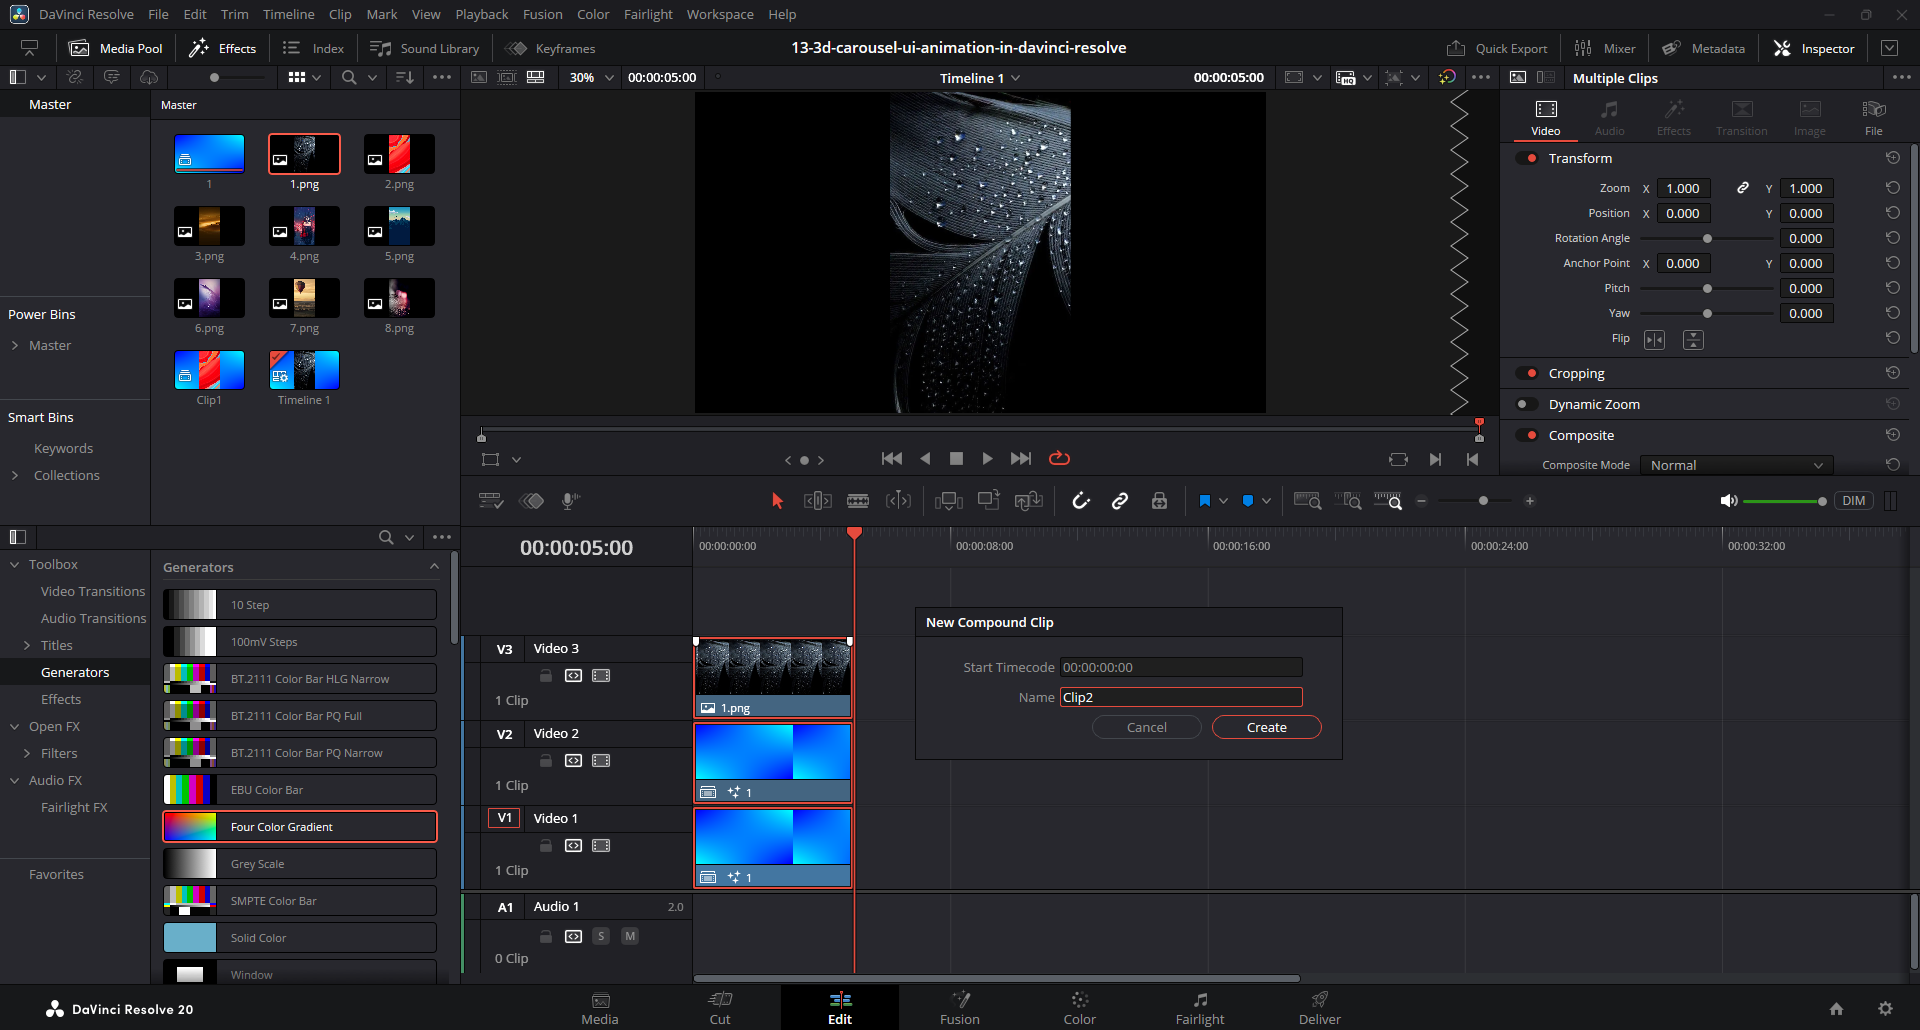1920x1030 pixels.
Task: Click the flip horizontal icon
Action: click(x=1655, y=340)
